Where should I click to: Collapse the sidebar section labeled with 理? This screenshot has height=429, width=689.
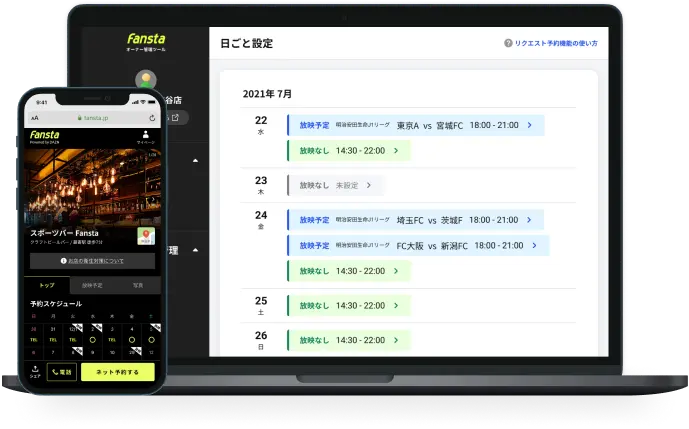195,250
